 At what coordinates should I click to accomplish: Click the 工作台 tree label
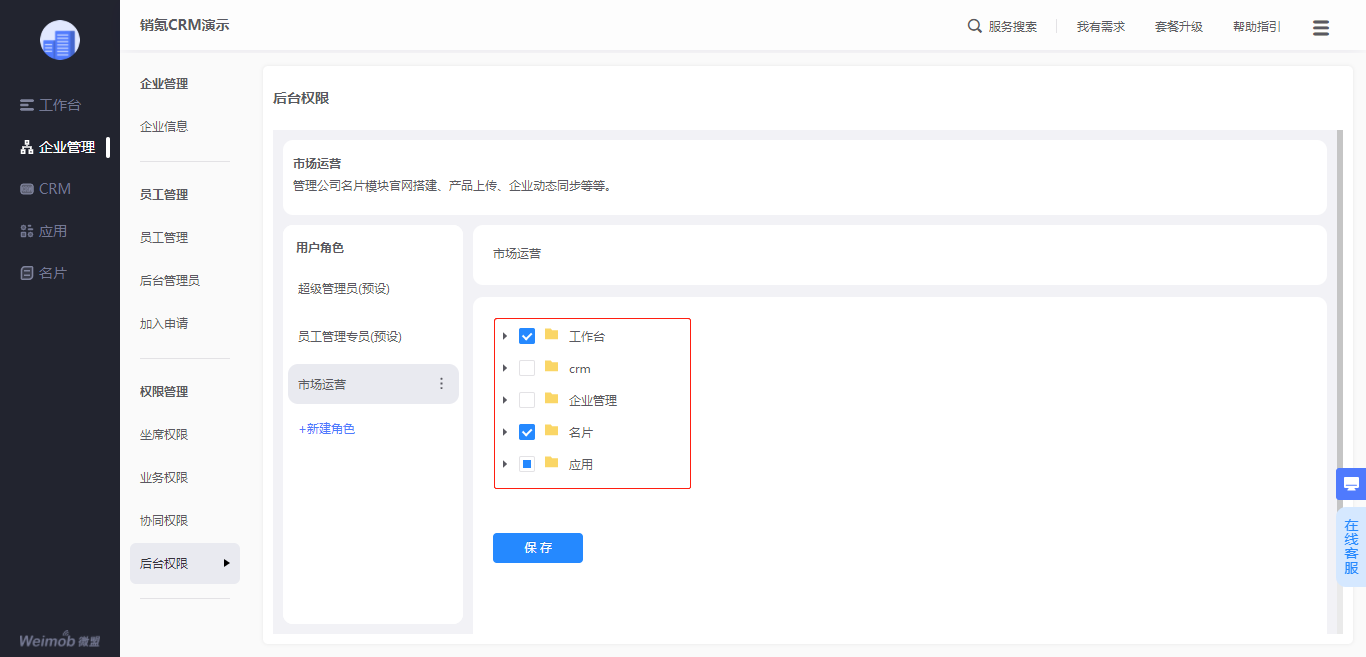587,337
